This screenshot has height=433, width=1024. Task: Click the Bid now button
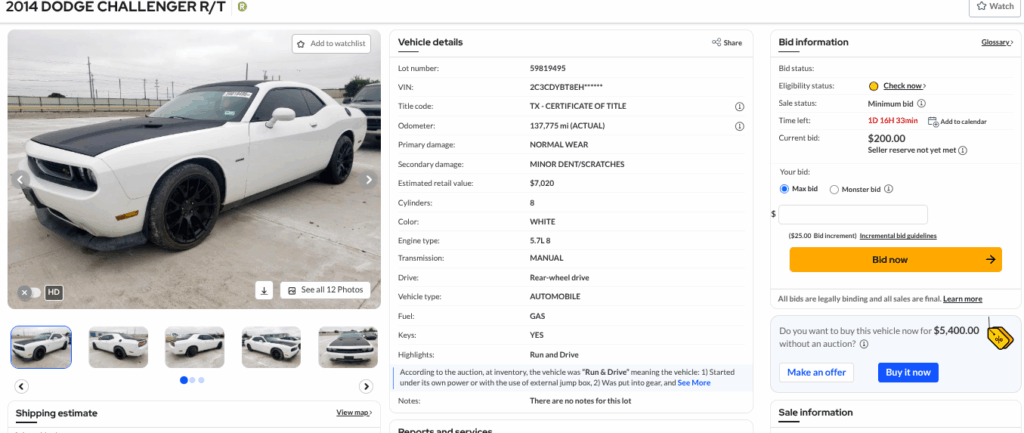click(895, 259)
